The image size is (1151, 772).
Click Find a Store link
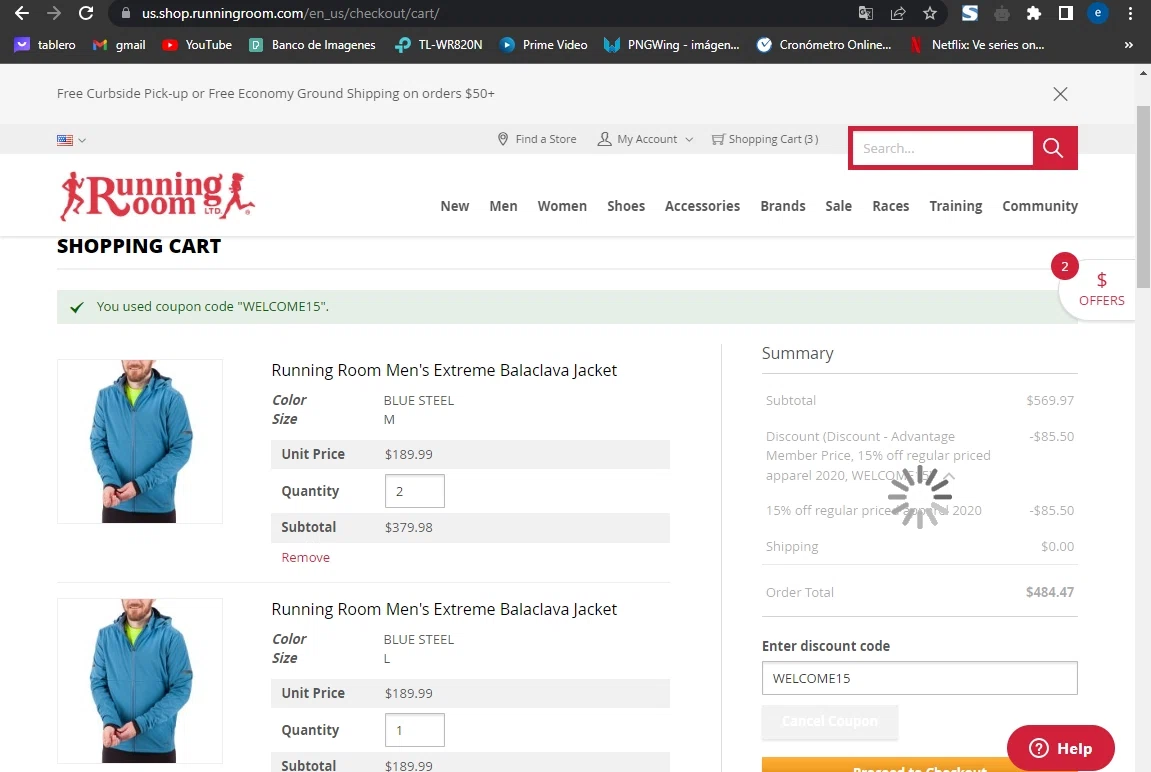(x=537, y=139)
